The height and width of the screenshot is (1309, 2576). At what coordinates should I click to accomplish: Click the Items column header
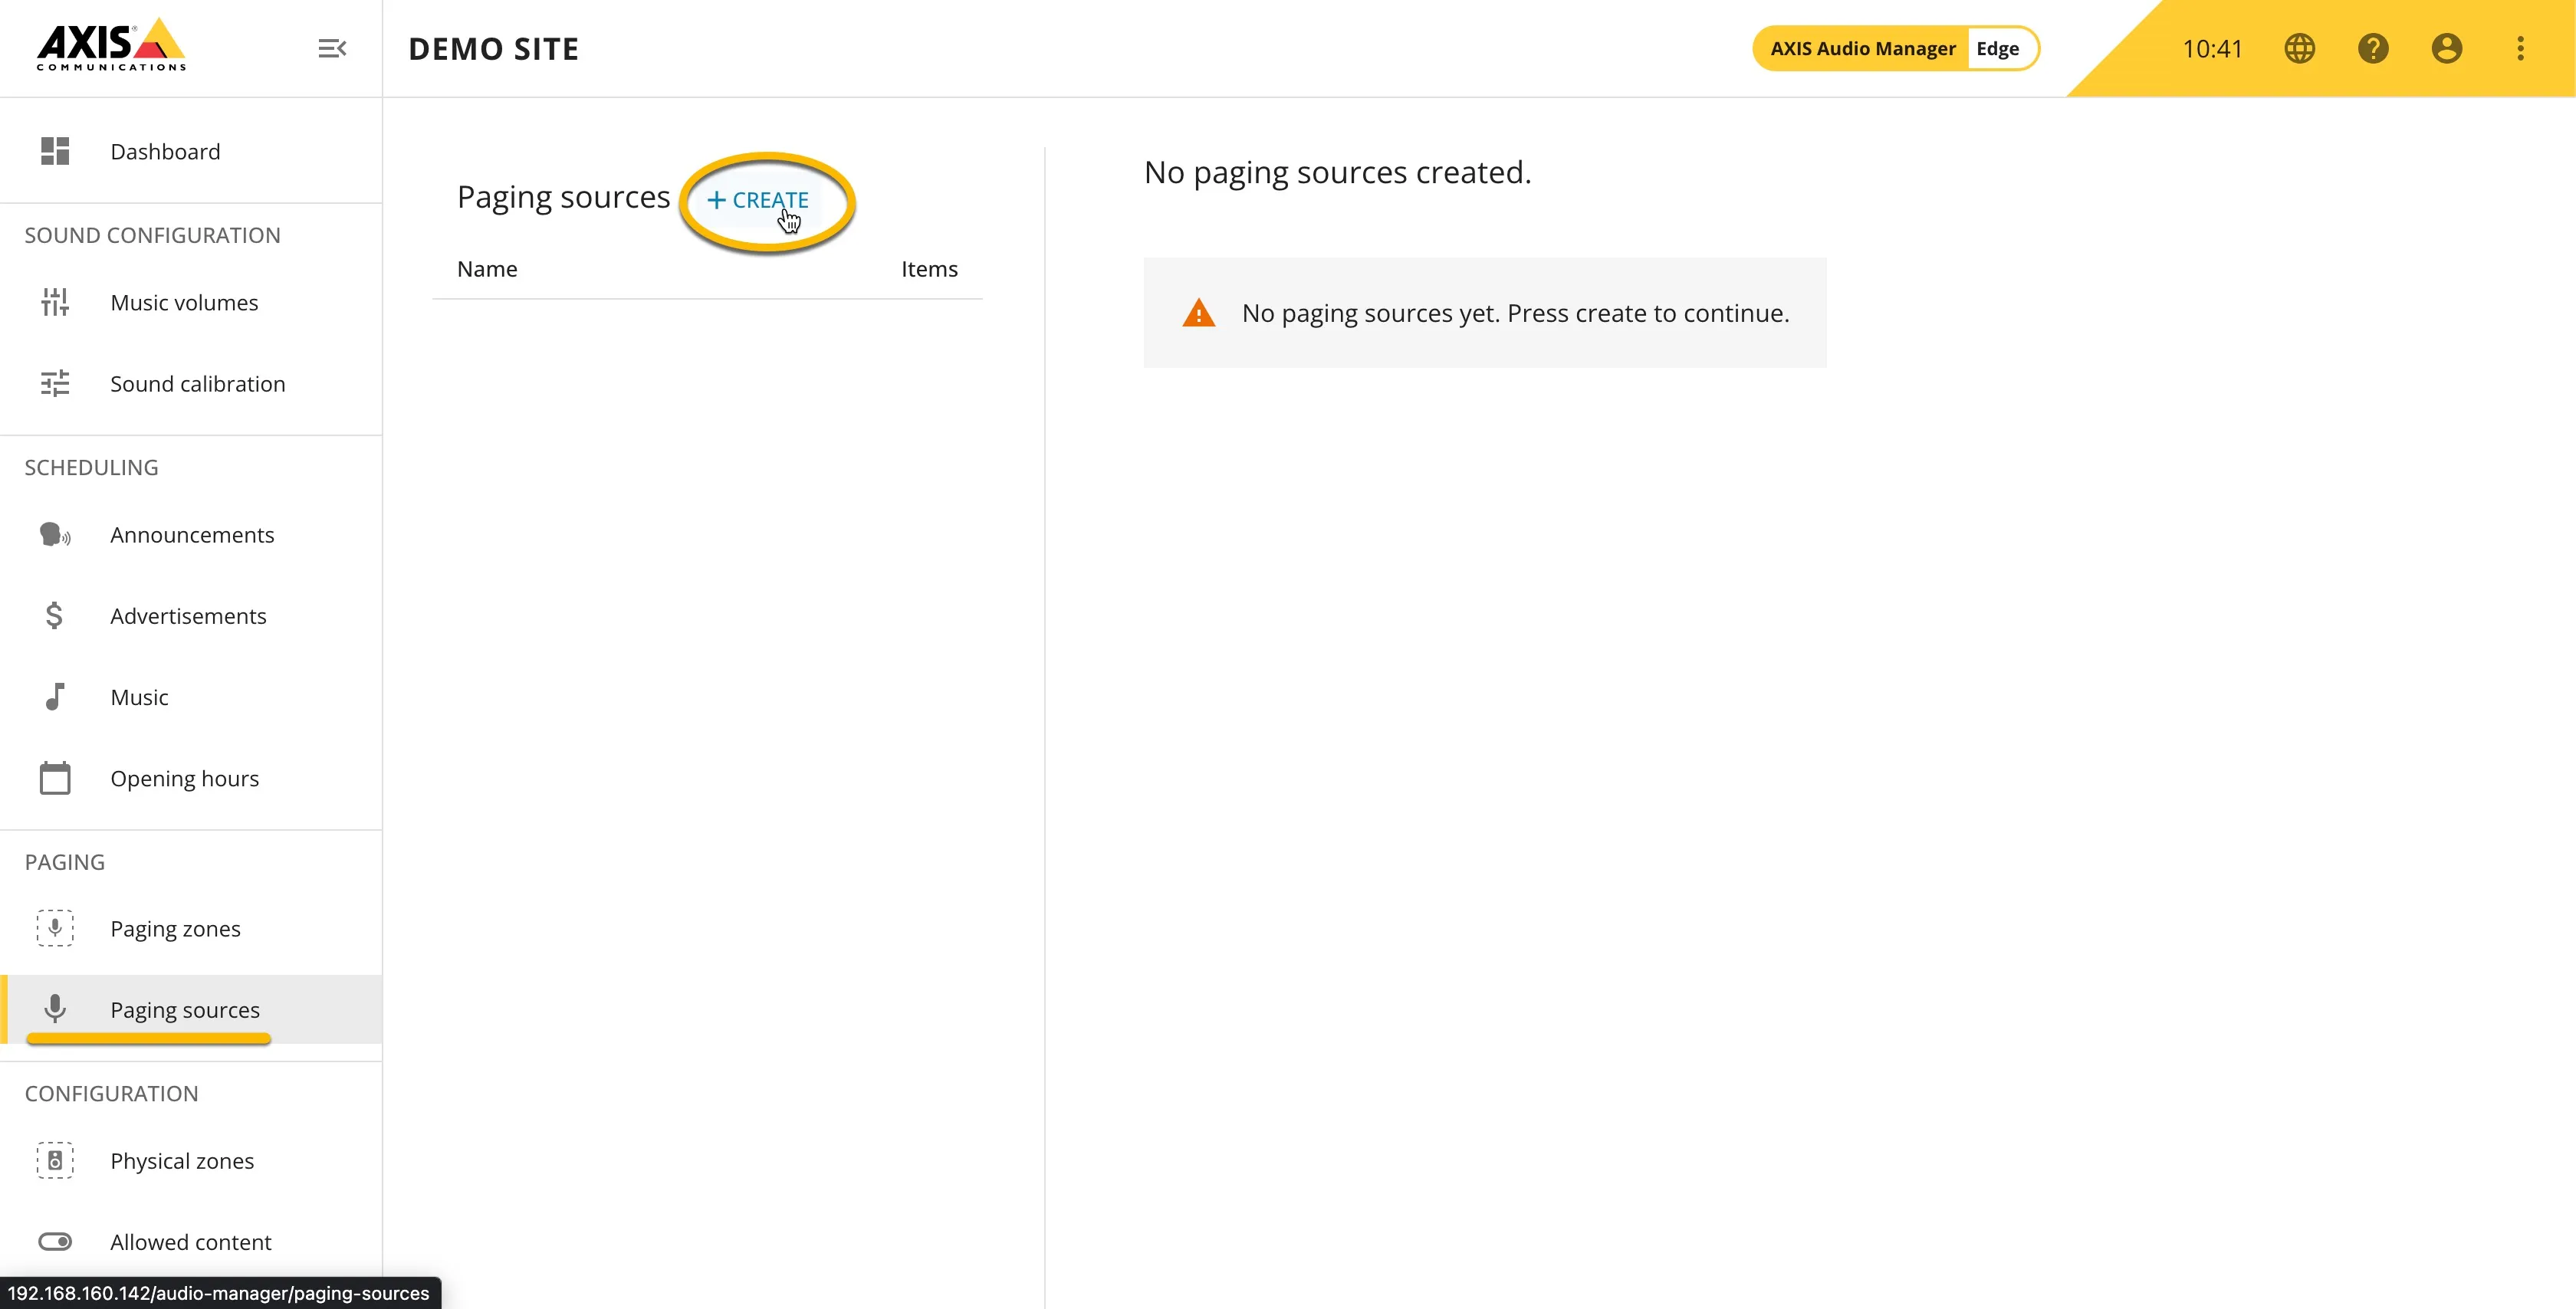point(929,269)
